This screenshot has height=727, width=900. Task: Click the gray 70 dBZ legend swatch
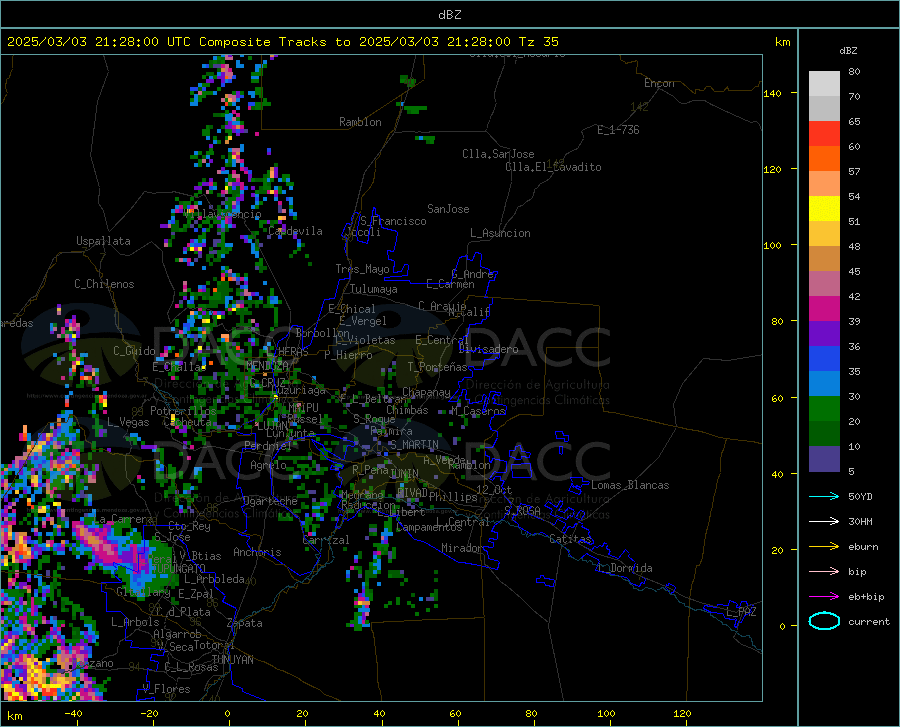click(x=824, y=108)
